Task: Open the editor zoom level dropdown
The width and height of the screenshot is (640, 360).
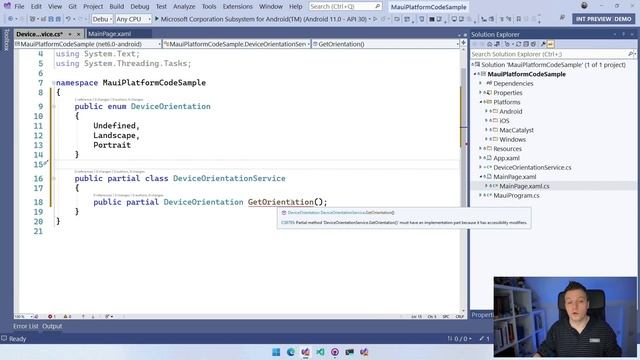Action: (23, 316)
